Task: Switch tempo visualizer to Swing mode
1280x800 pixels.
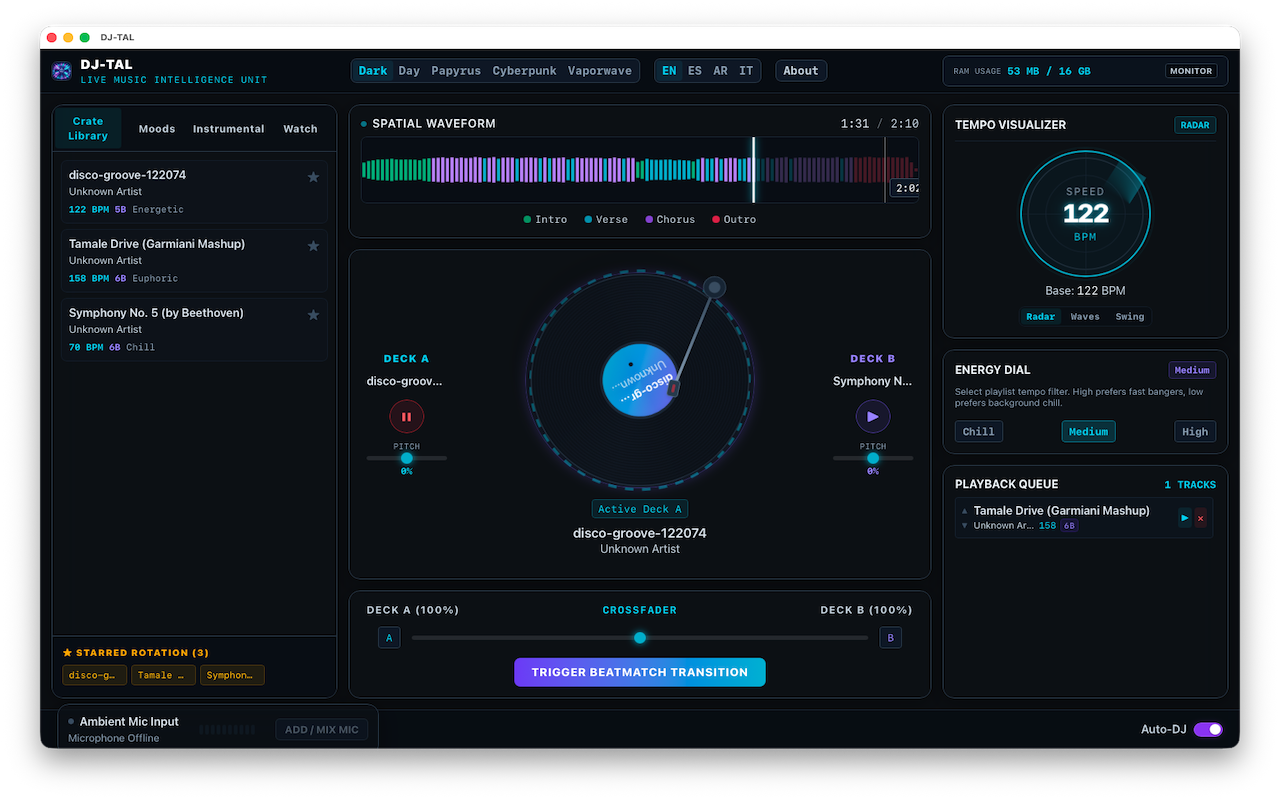Action: tap(1130, 316)
